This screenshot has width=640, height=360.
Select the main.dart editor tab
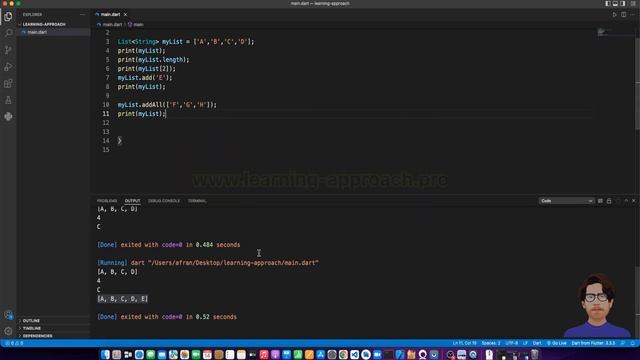[110, 14]
